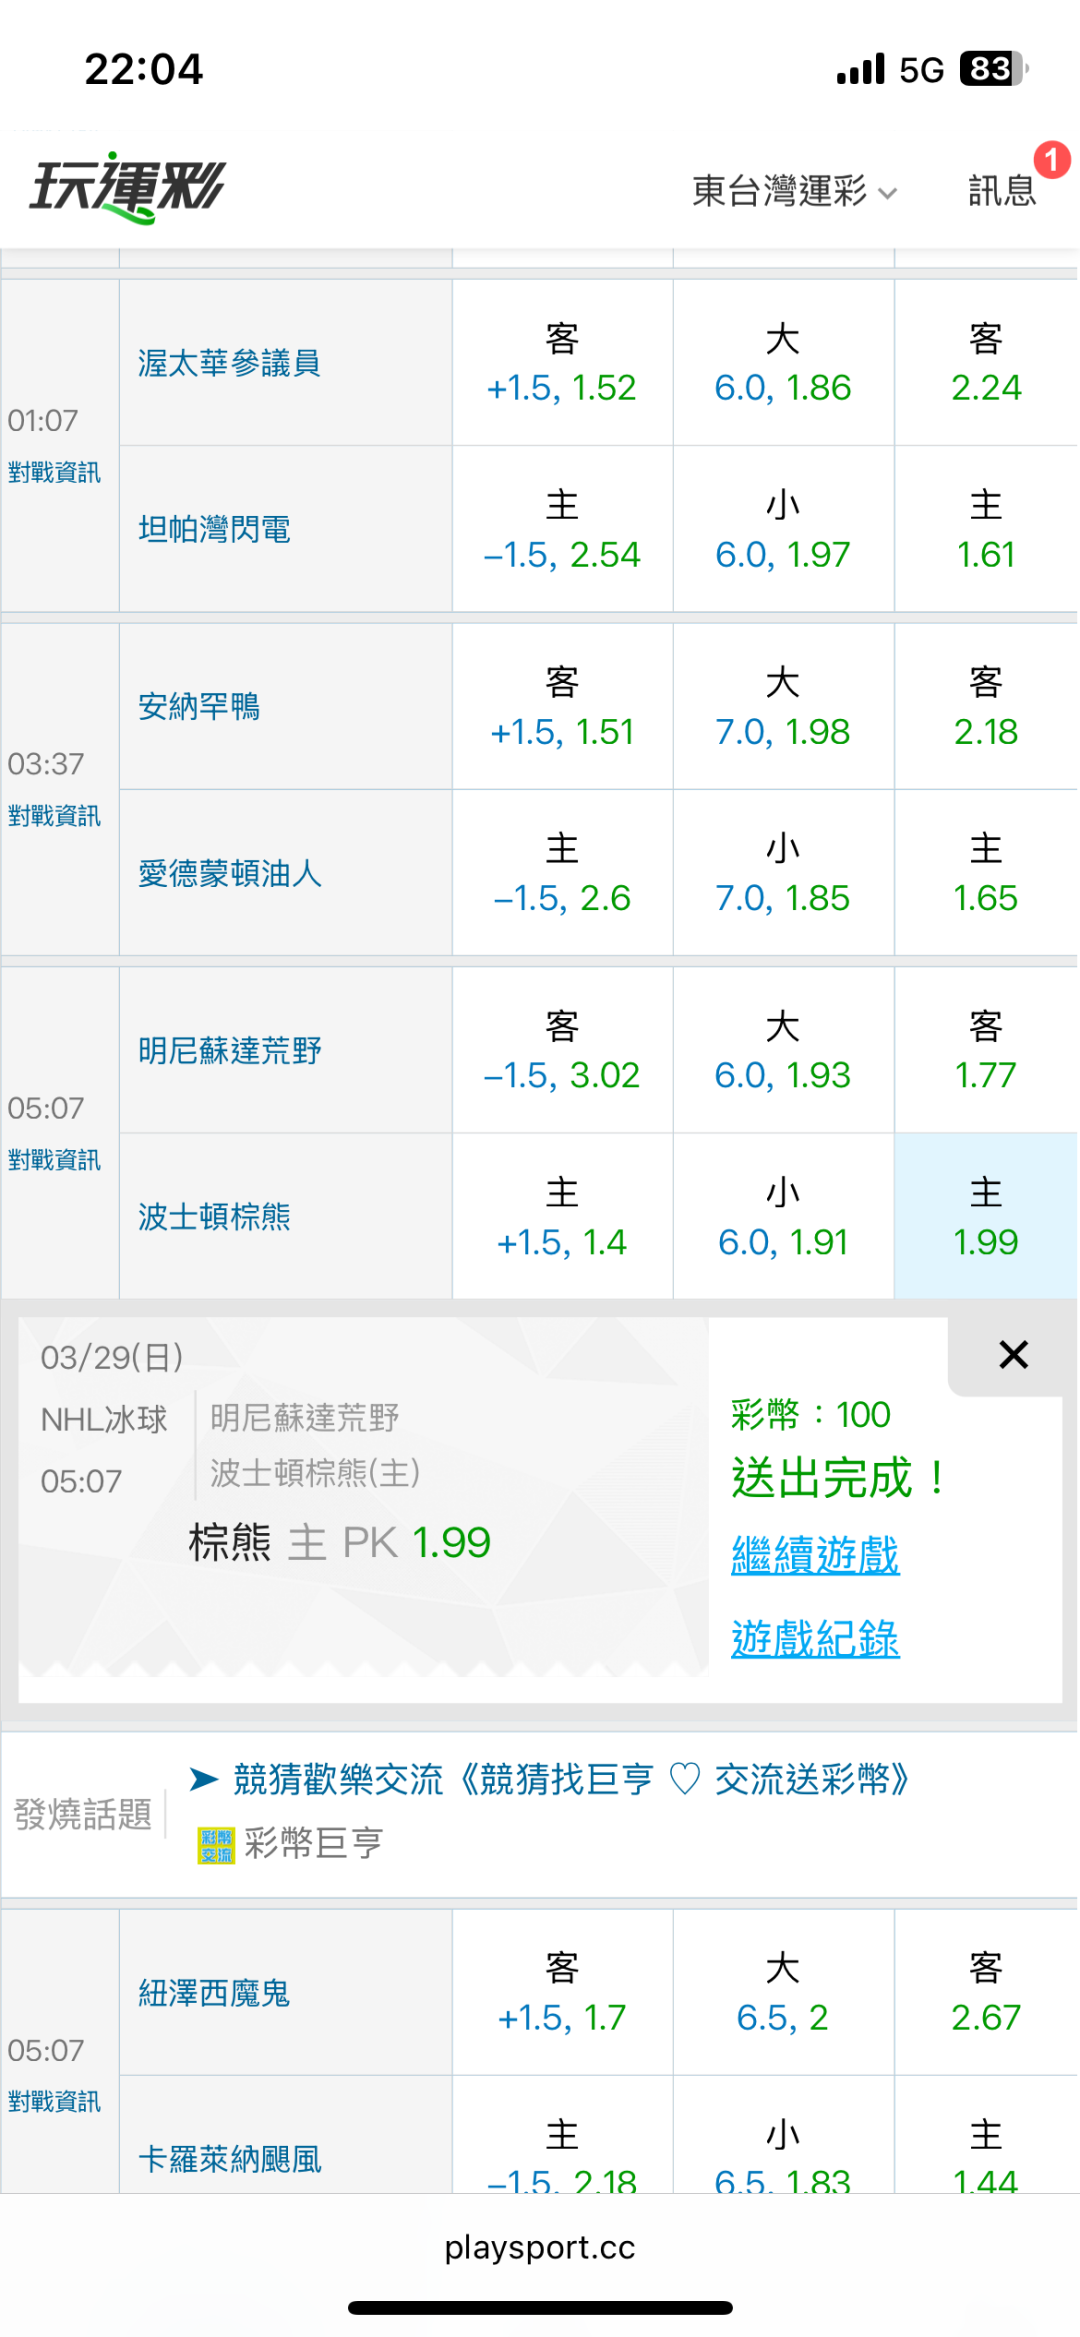Image resolution: width=1080 pixels, height=2337 pixels.
Task: Select 客 2.24 moneyline for Ottawa
Action: point(985,363)
